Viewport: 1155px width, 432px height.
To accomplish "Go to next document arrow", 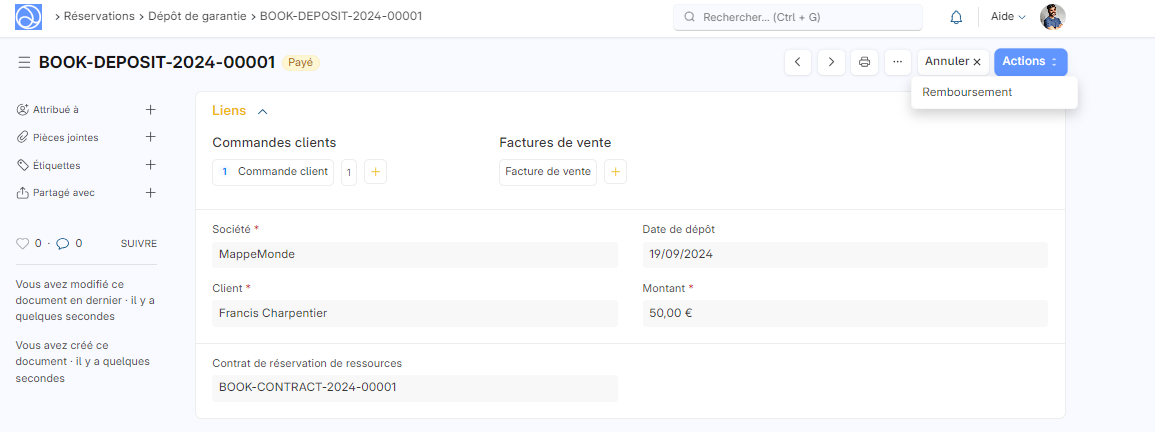I will [x=831, y=62].
